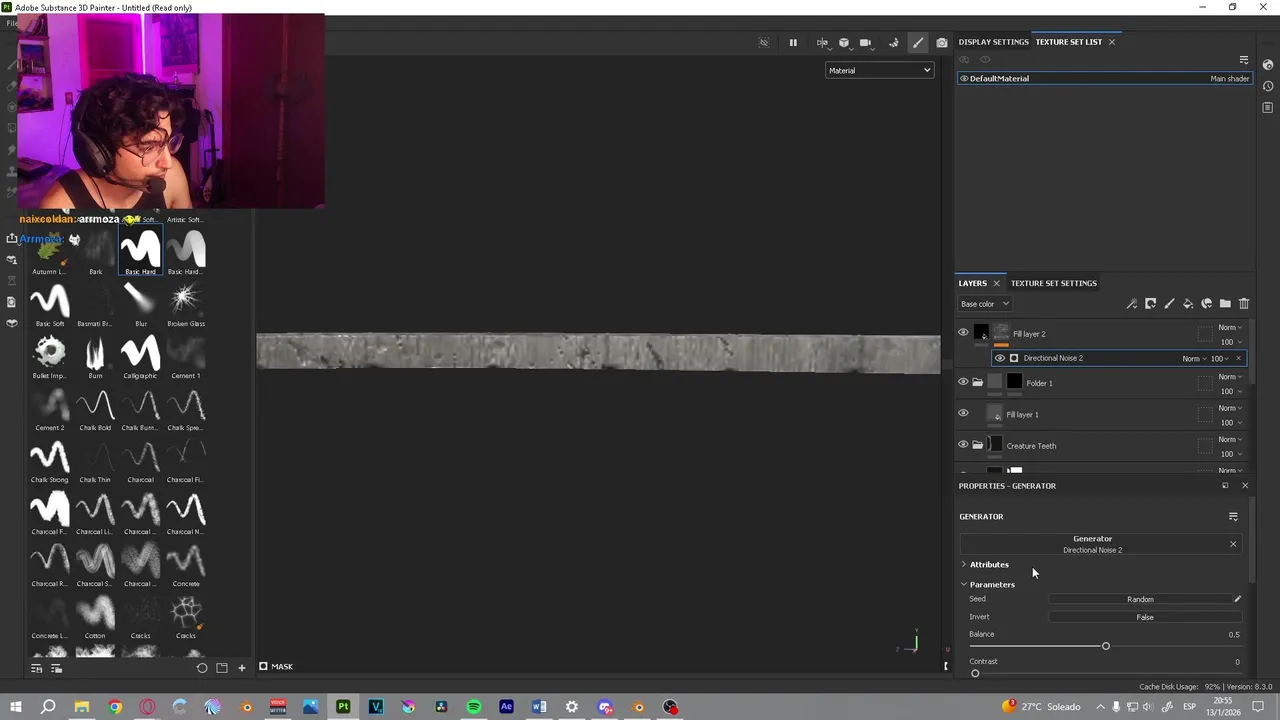Add a mask to the layer
Image resolution: width=1280 pixels, height=720 pixels.
(1151, 304)
